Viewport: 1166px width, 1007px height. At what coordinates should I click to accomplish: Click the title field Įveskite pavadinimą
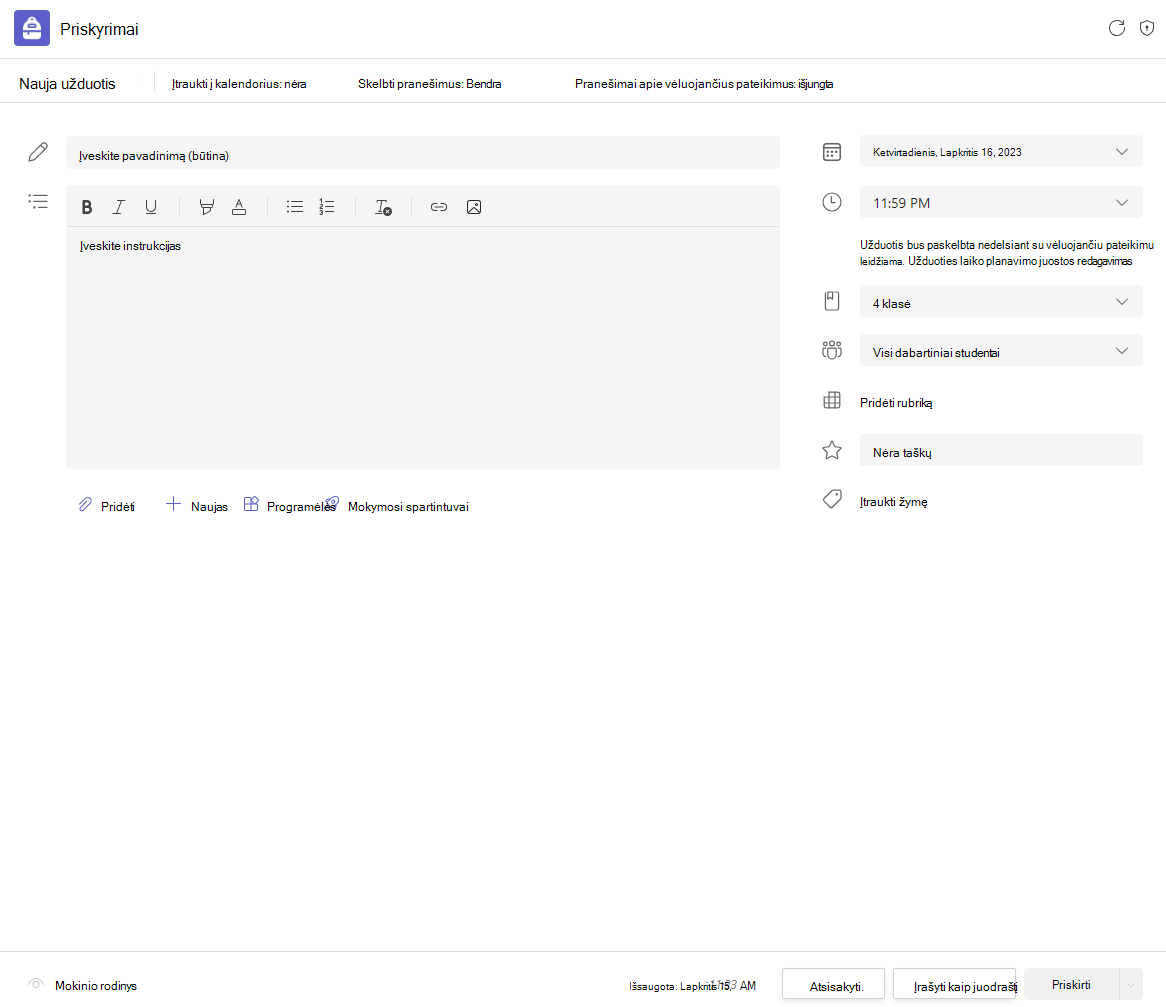click(422, 155)
